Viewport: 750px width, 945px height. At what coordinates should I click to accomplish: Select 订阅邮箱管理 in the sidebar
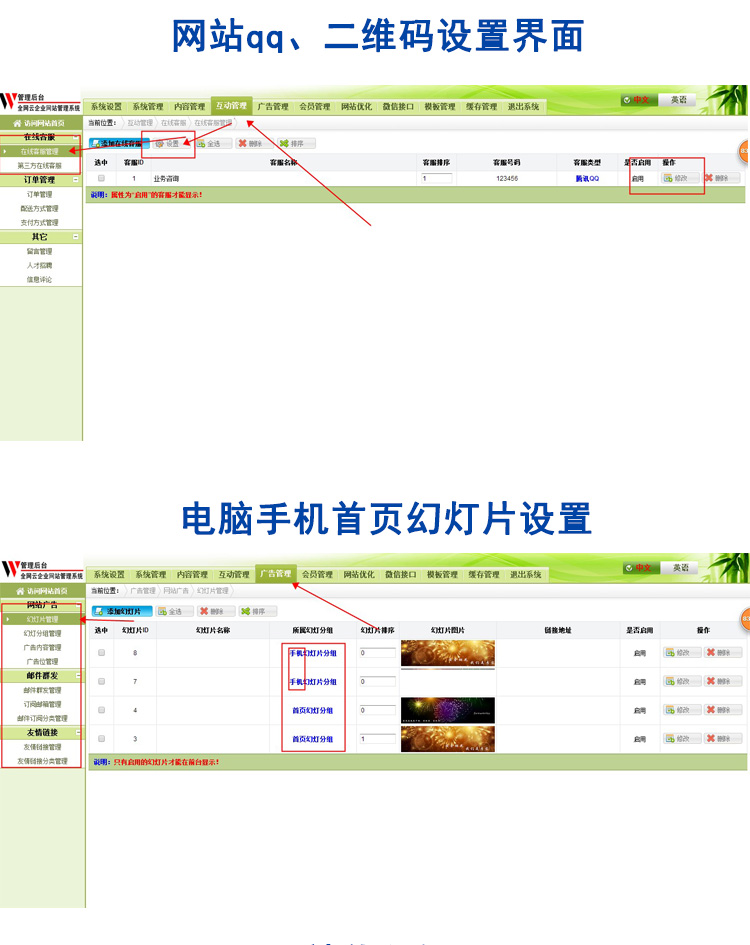click(x=42, y=704)
